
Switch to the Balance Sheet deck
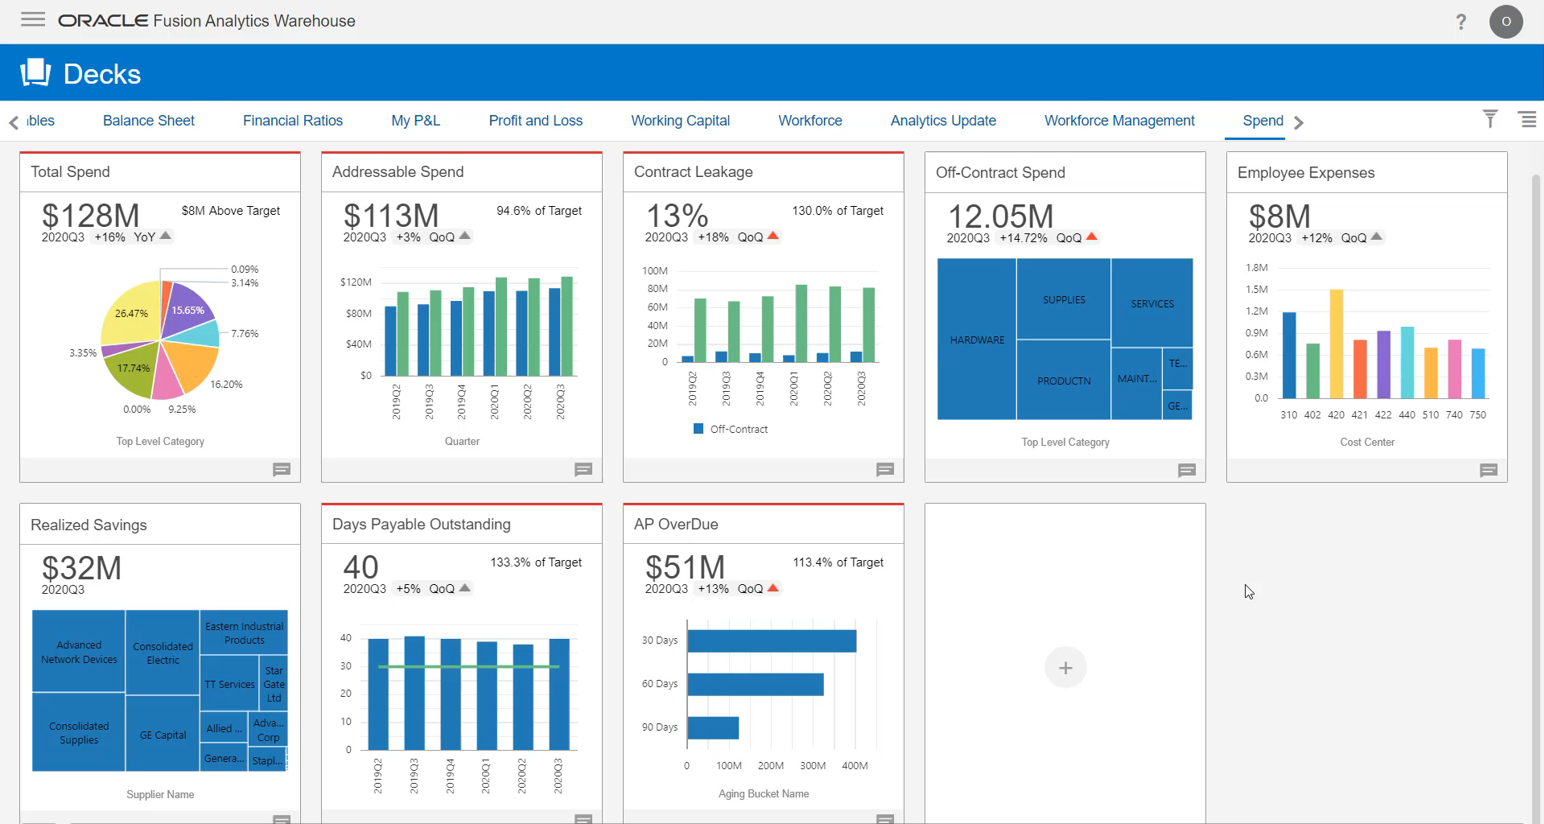[x=148, y=120]
